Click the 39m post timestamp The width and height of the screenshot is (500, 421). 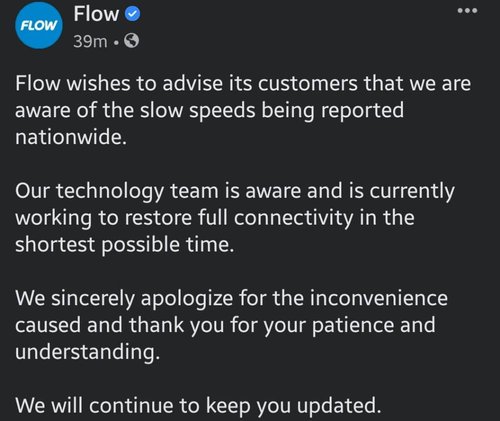(x=90, y=41)
